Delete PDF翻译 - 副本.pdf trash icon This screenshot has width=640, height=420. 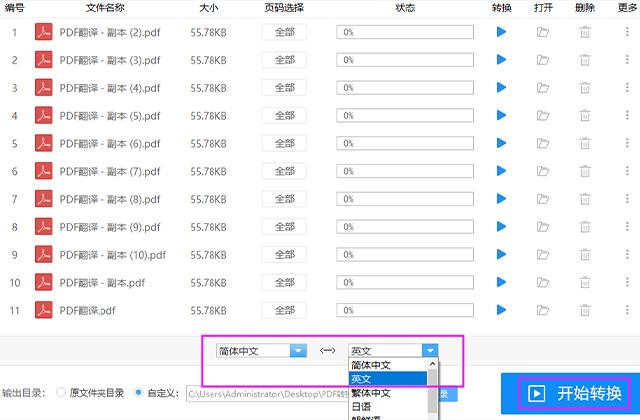[x=585, y=282]
